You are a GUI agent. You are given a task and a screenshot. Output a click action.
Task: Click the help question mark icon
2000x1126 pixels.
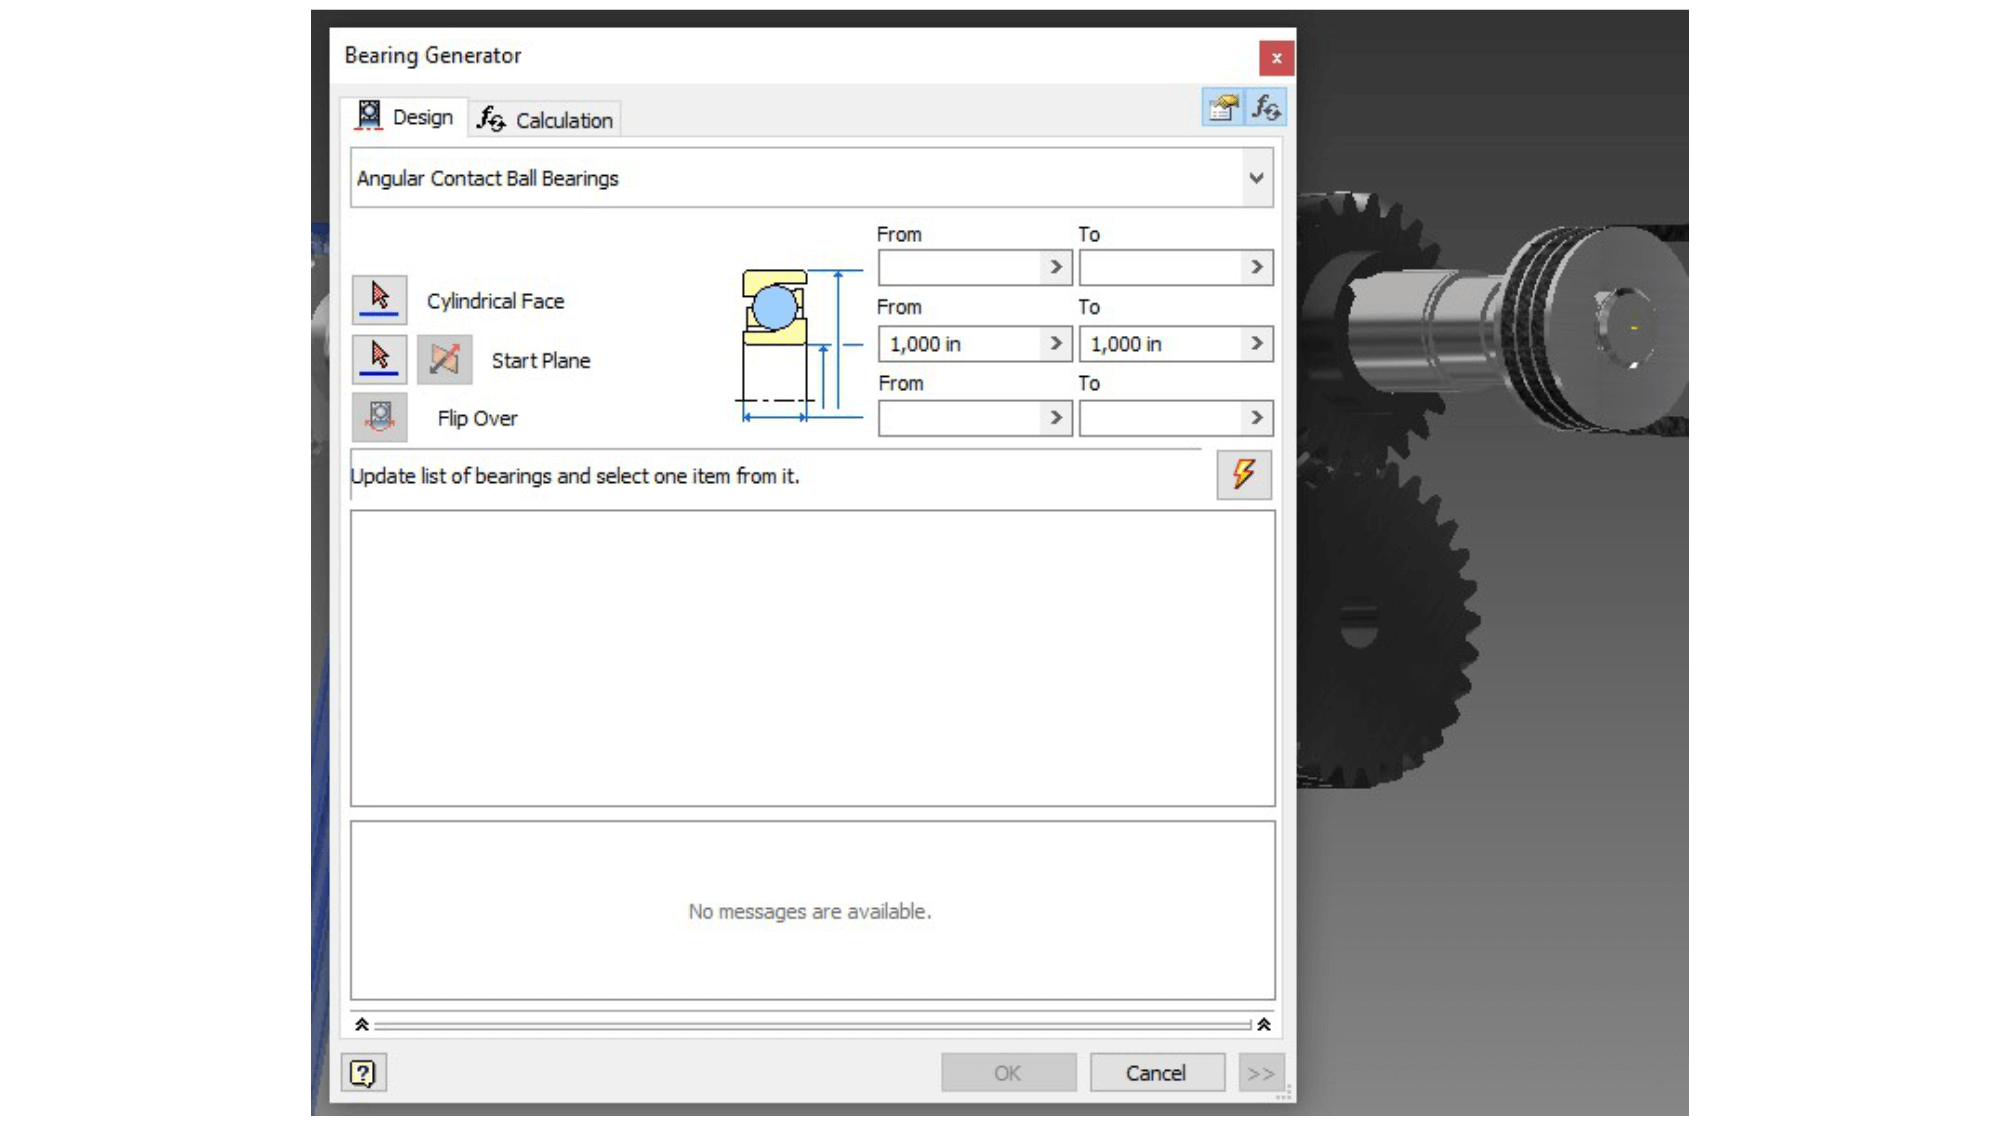(363, 1073)
